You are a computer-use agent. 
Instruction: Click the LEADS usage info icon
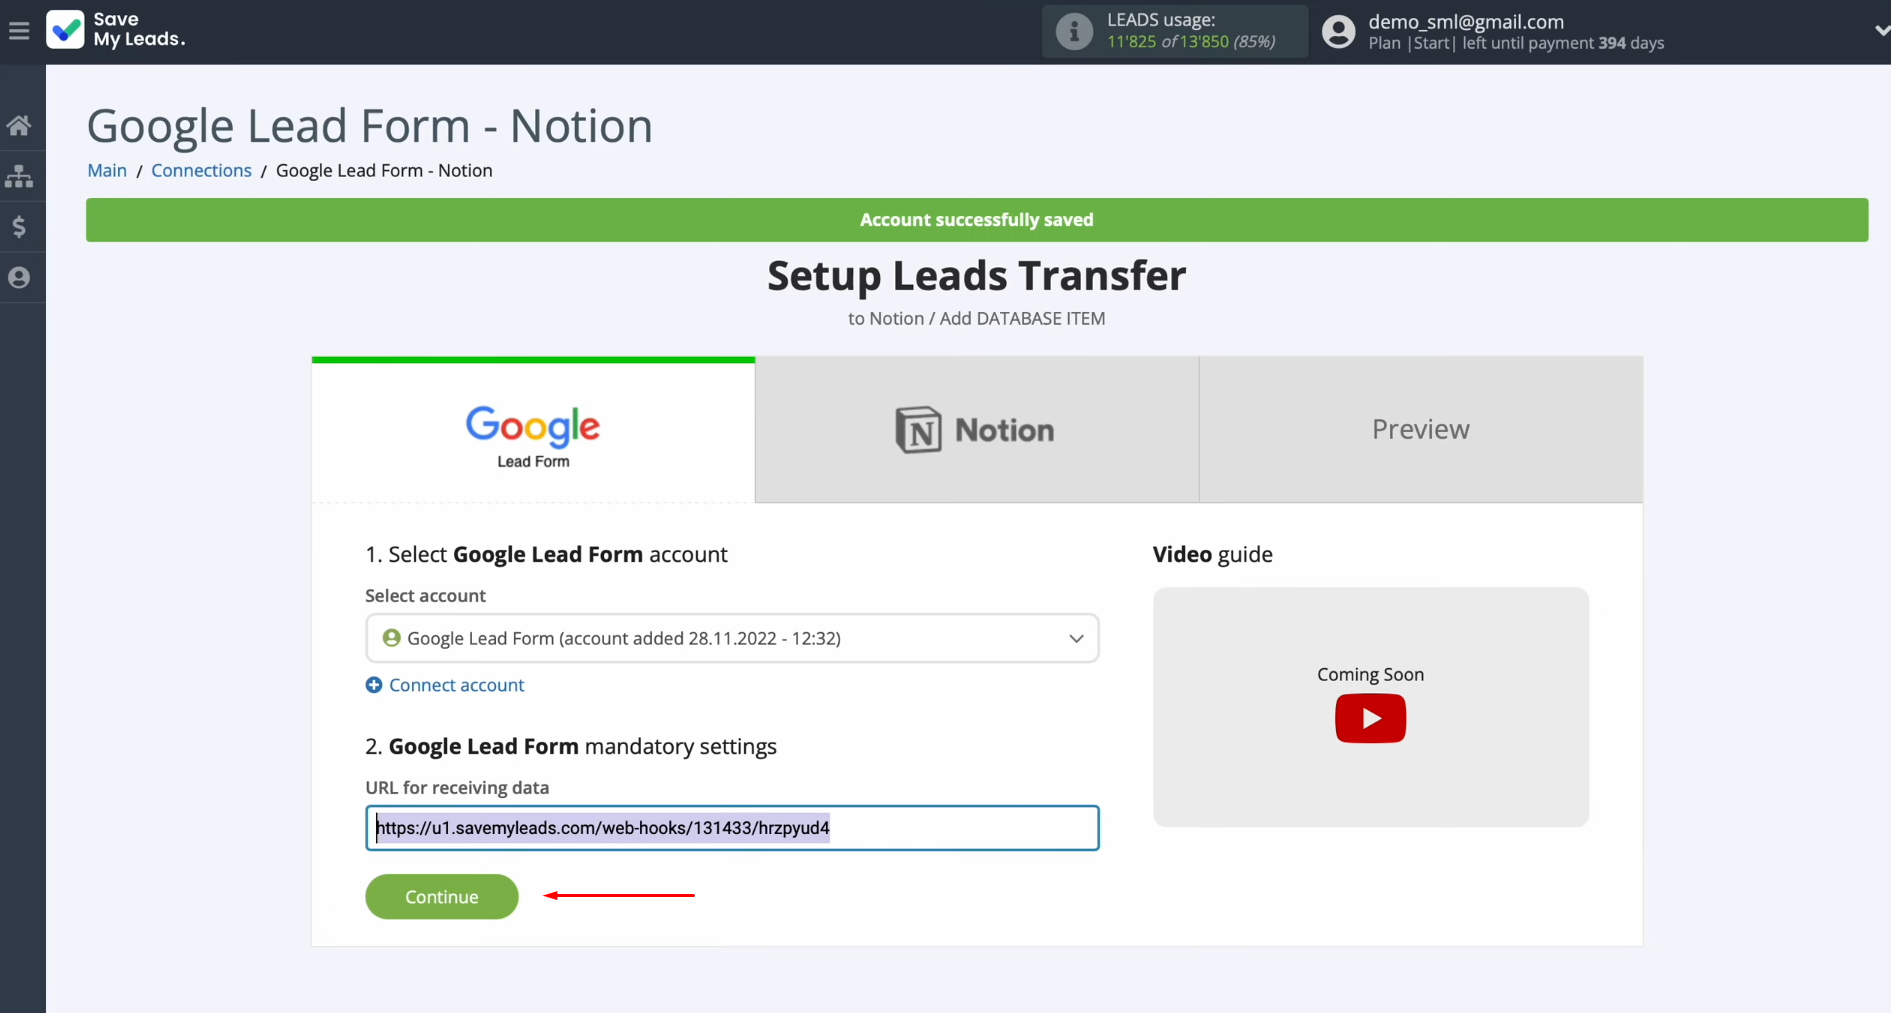pos(1074,31)
